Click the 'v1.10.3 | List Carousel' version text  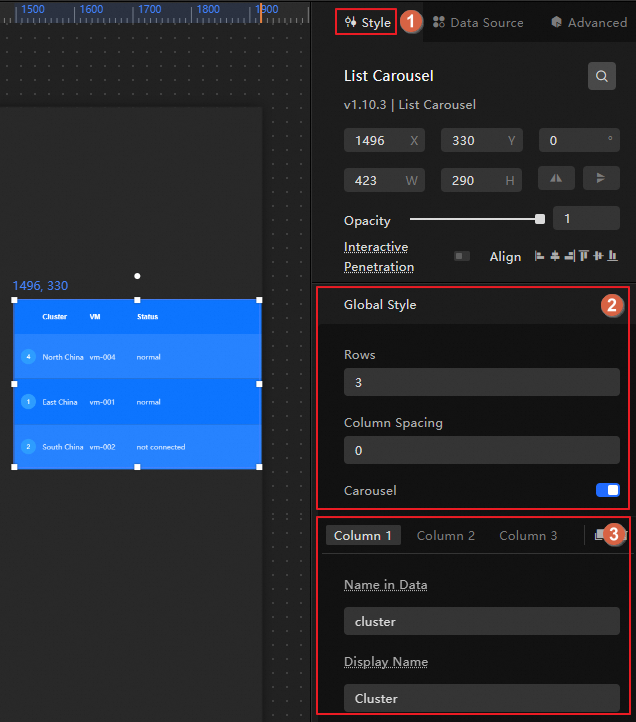[x=410, y=105]
